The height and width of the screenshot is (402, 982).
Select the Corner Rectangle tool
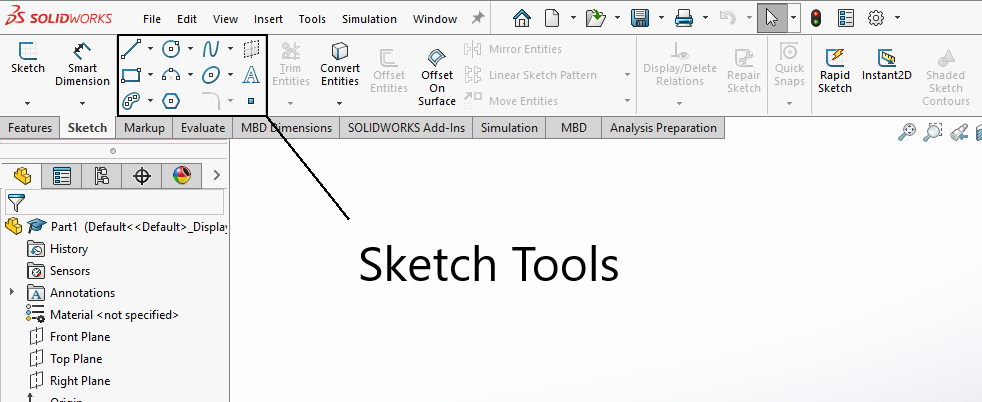[130, 75]
